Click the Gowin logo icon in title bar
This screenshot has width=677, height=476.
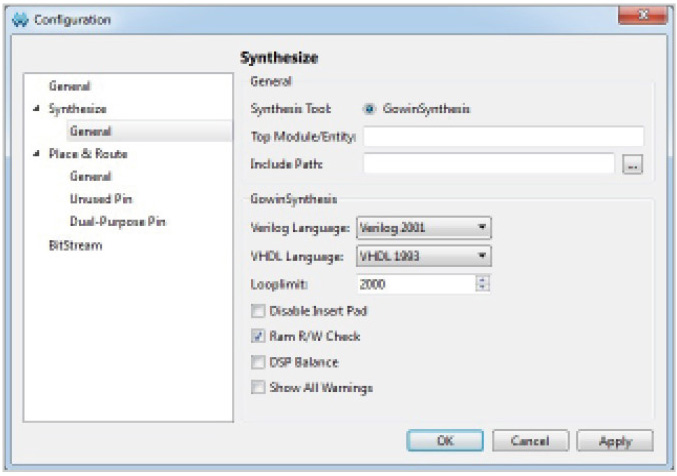[20, 20]
